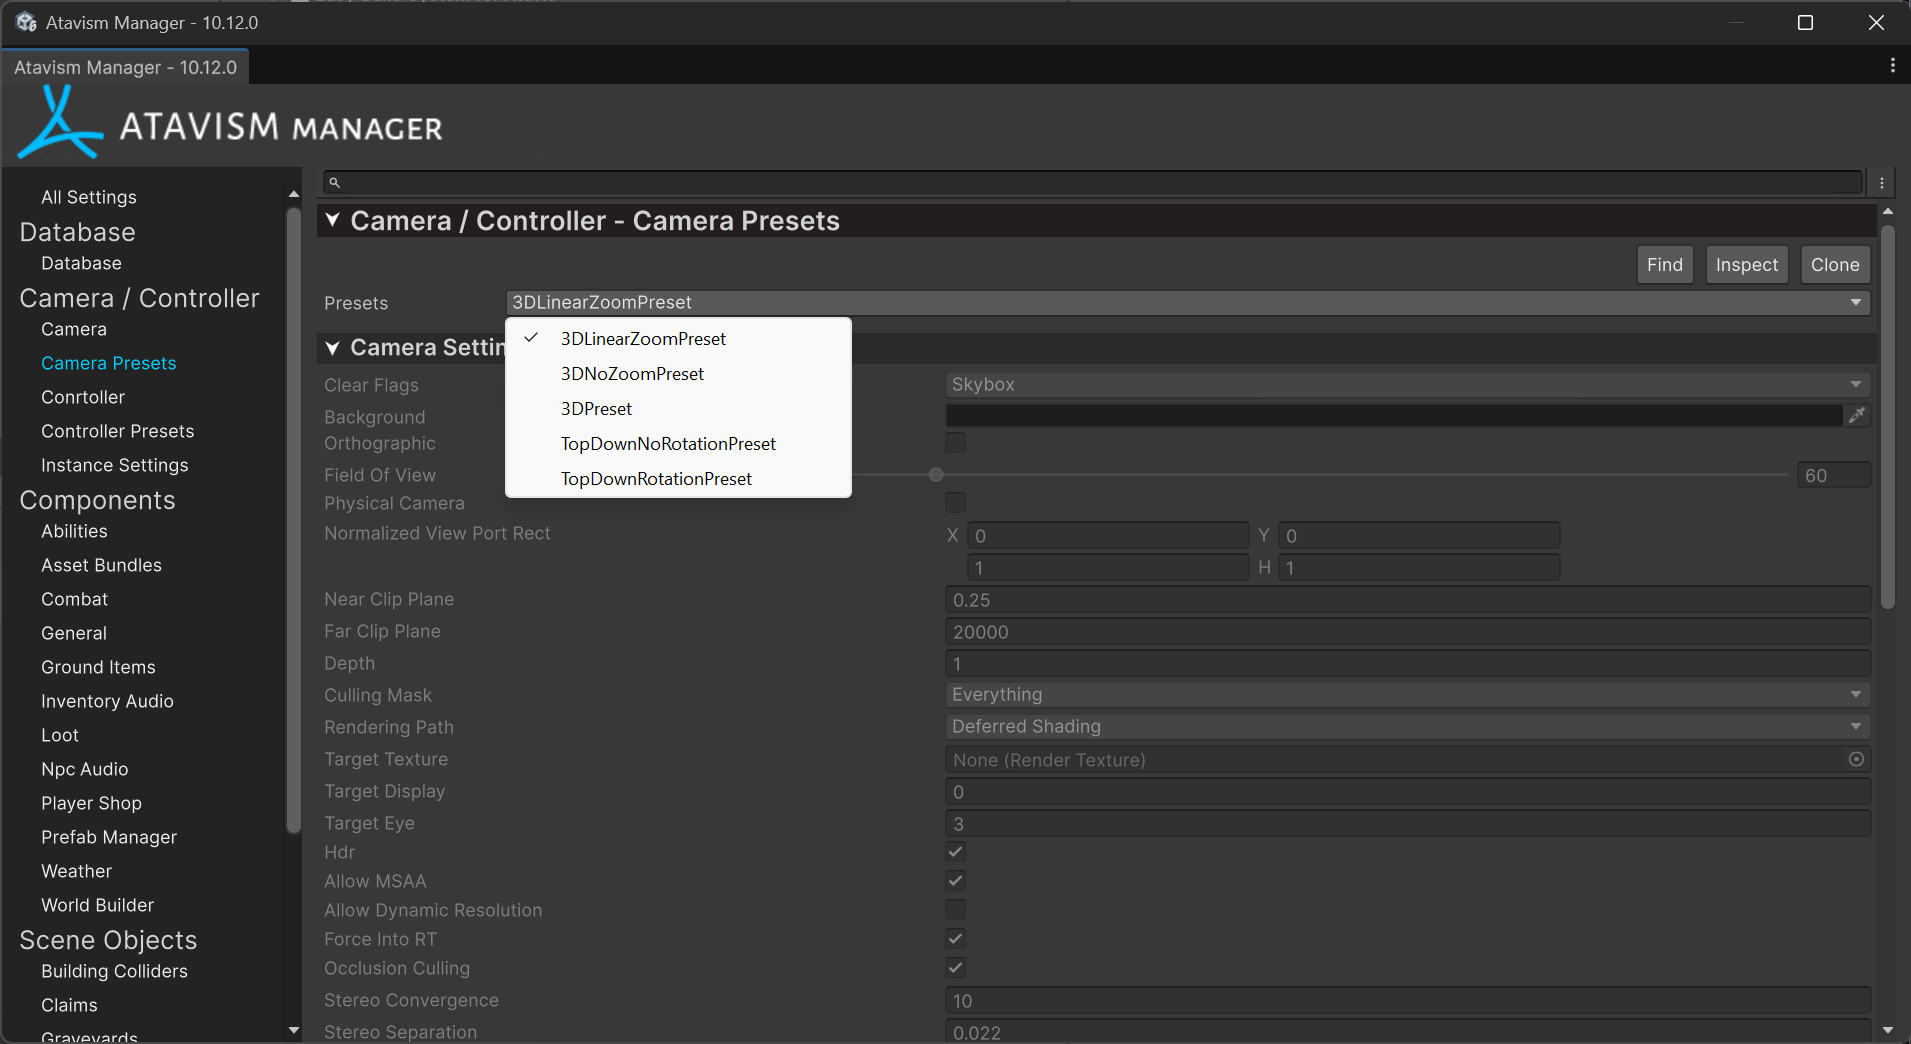Open the Combat sidebar item
This screenshot has height=1044, width=1911.
point(74,599)
